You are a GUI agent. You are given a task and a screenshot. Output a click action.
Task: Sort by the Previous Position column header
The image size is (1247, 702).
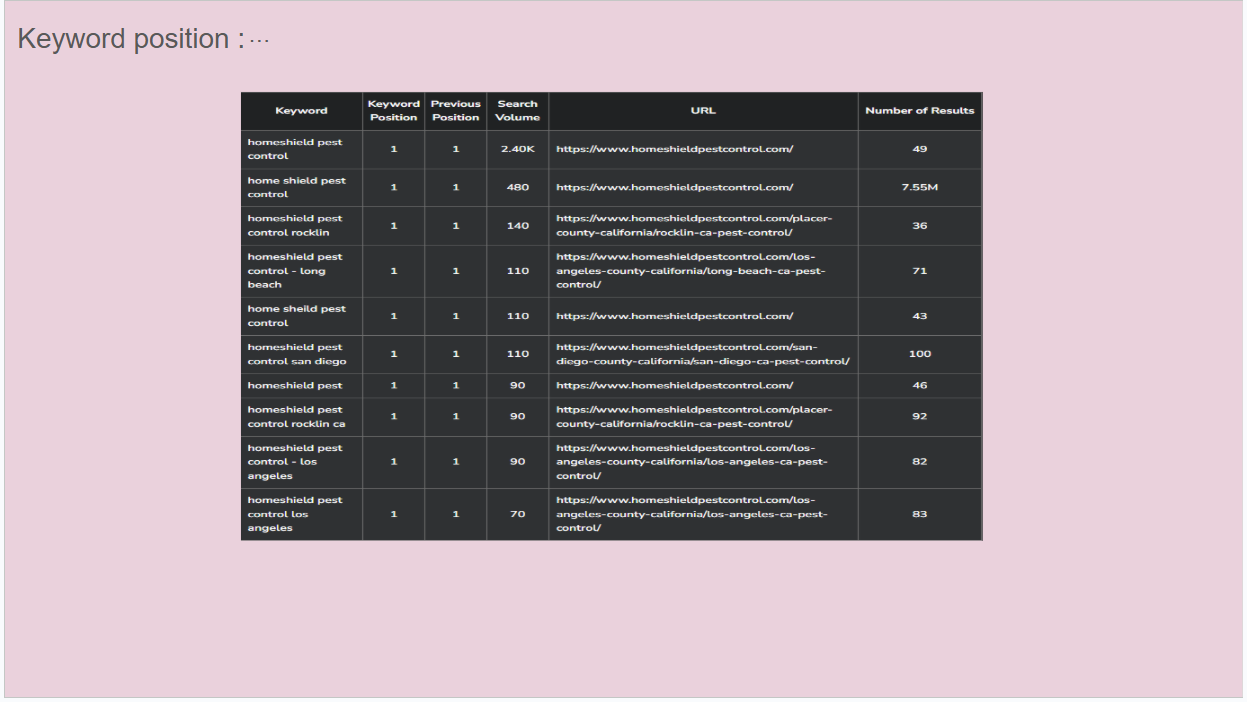pyautogui.click(x=455, y=111)
